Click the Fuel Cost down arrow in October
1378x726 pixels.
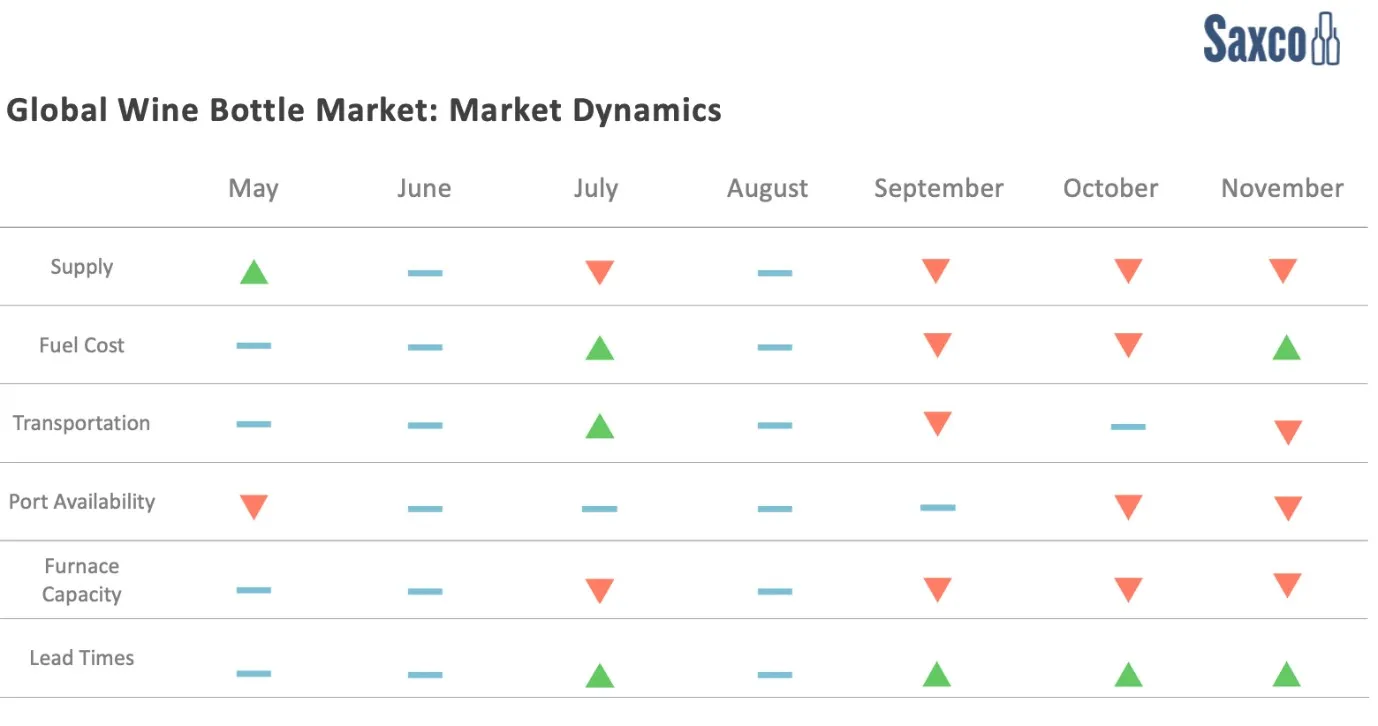[1128, 345]
